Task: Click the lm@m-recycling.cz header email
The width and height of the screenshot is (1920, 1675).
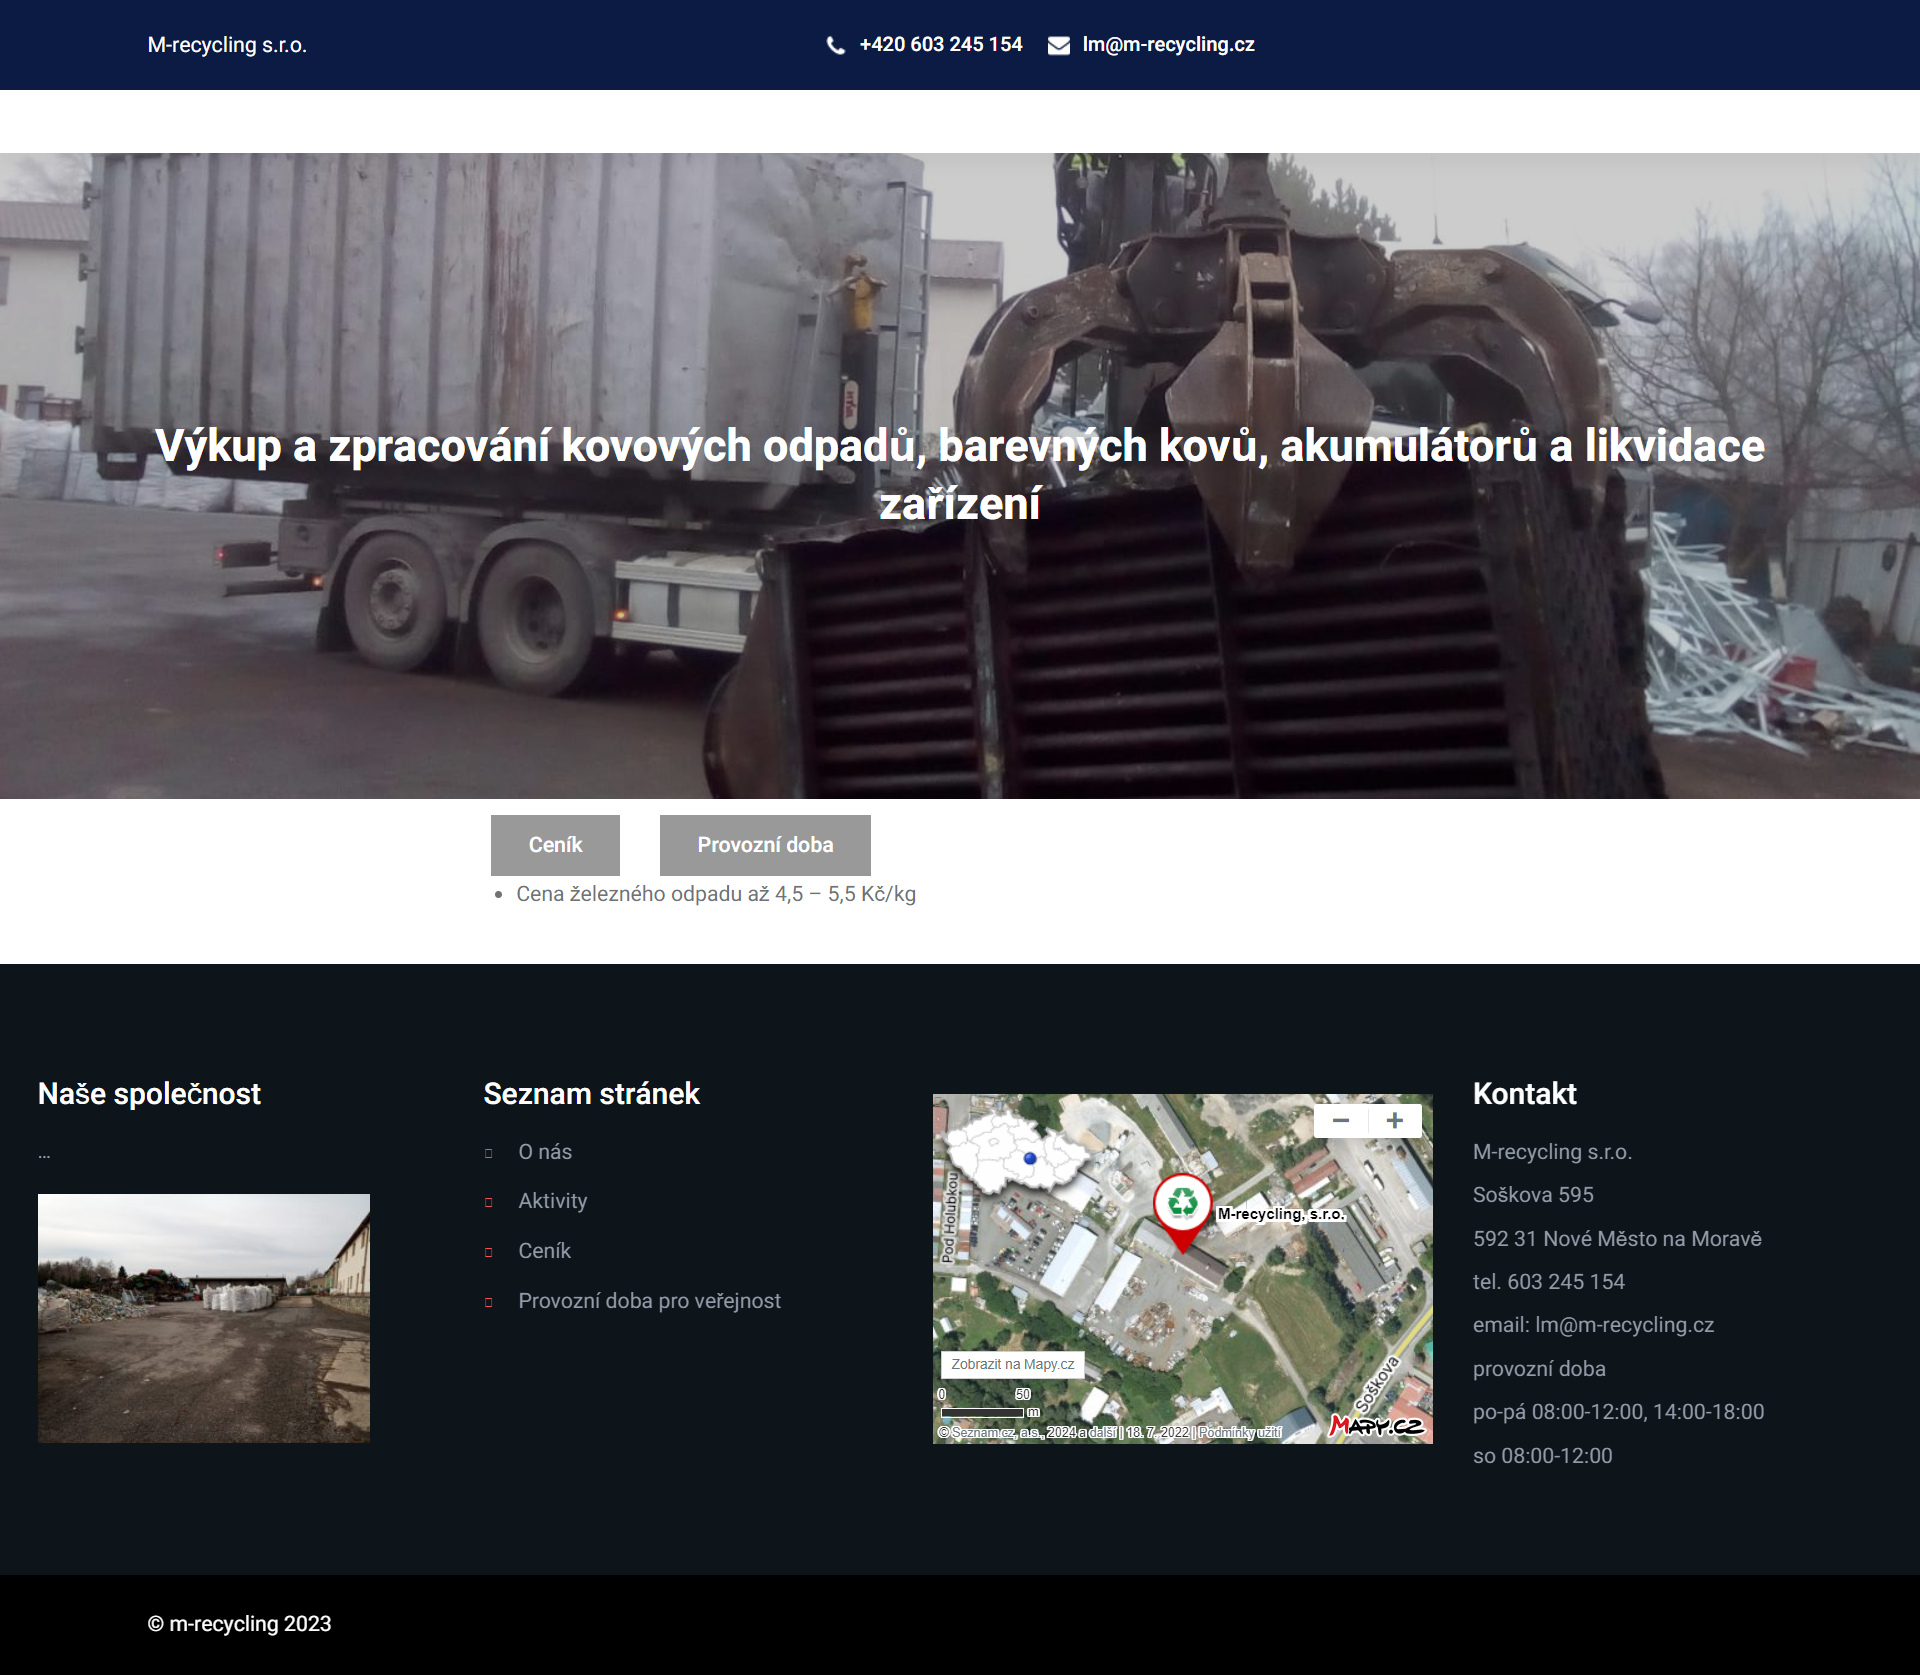Action: point(1168,45)
